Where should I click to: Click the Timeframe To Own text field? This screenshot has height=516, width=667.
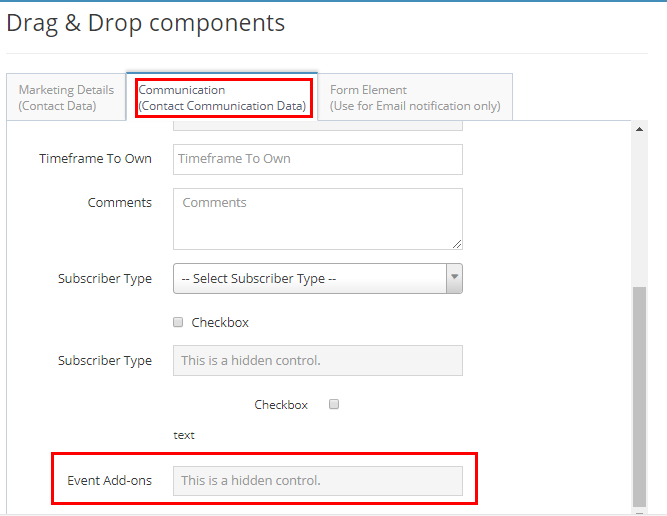[x=317, y=159]
